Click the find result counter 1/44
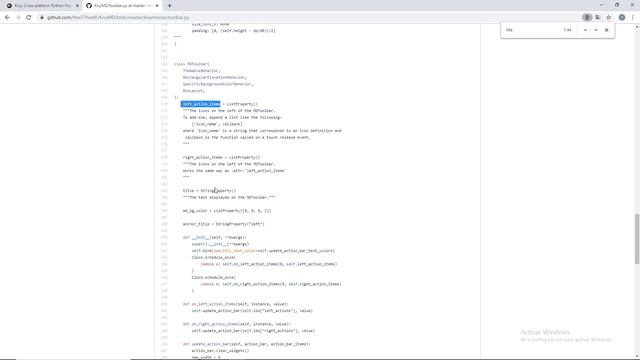640x360 pixels. tap(567, 30)
